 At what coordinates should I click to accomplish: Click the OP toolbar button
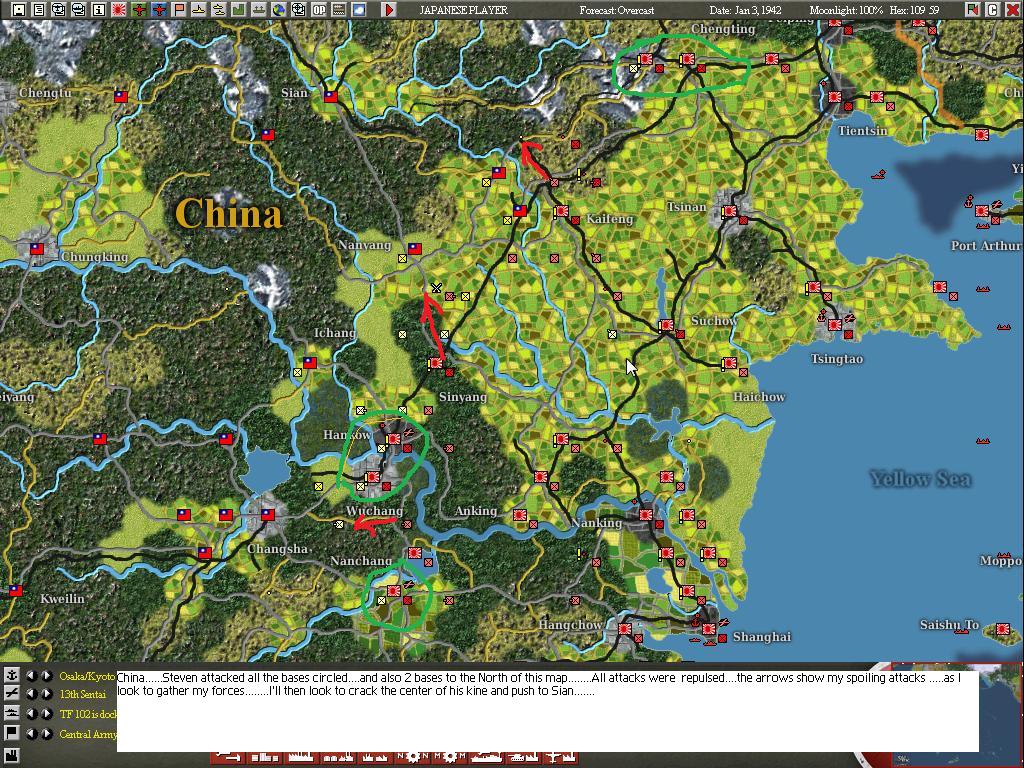319,9
